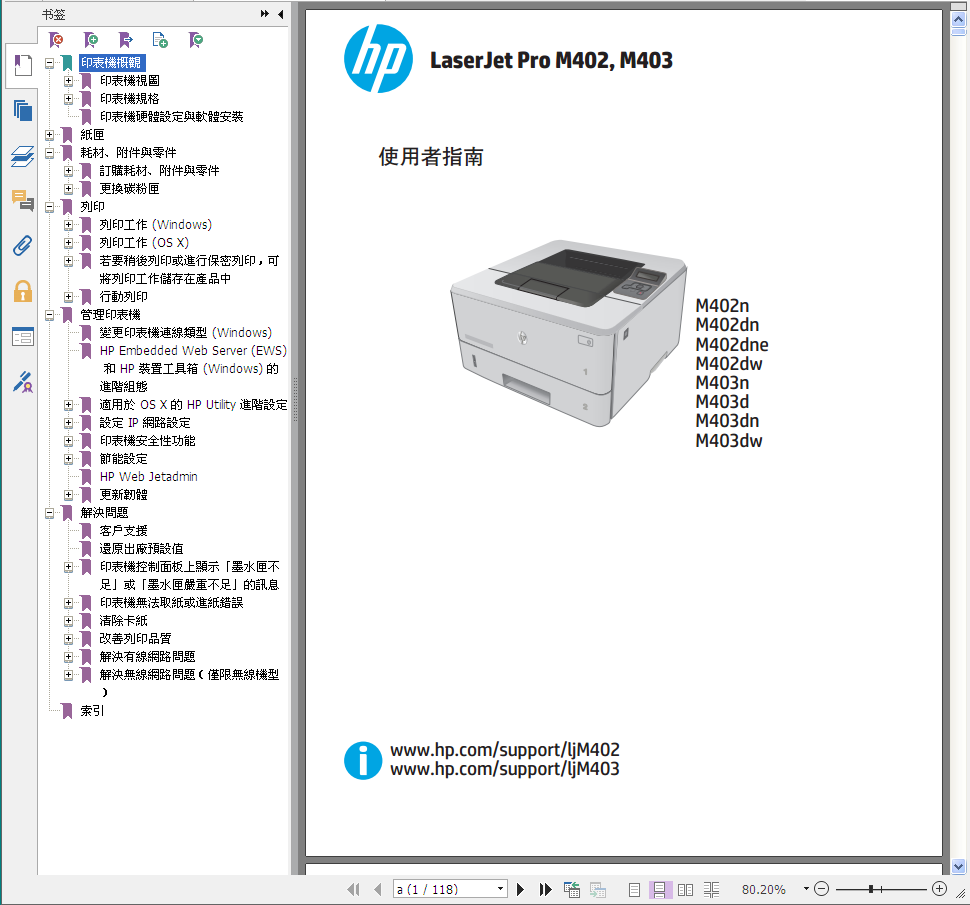Open the page number dropdown
The image size is (970, 905).
pos(500,889)
